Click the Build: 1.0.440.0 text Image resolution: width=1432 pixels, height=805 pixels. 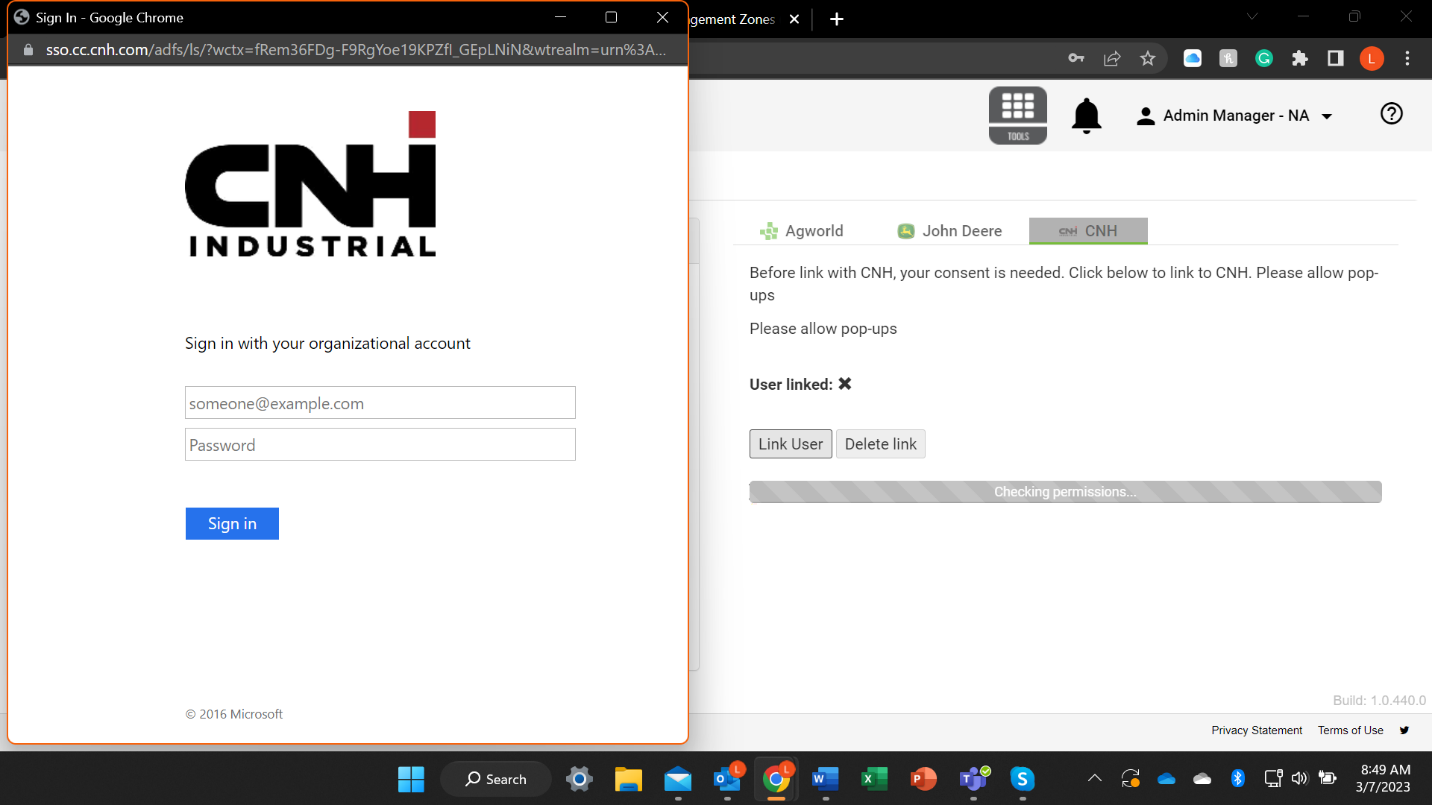click(x=1379, y=700)
